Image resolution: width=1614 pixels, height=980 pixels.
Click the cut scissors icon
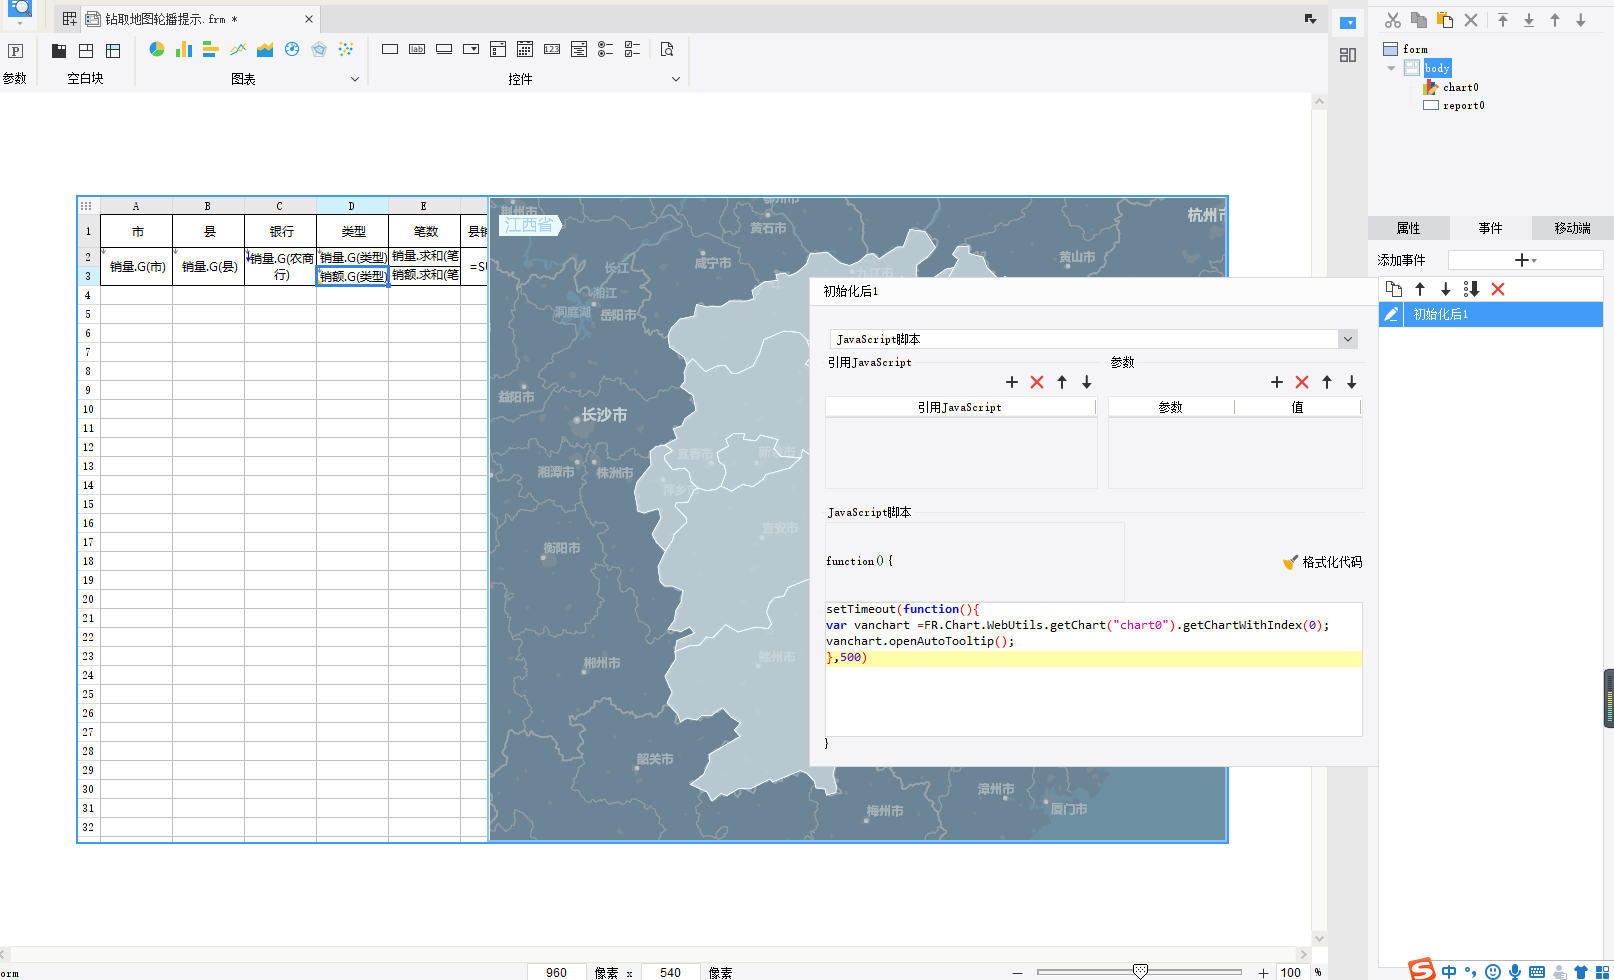click(1393, 20)
